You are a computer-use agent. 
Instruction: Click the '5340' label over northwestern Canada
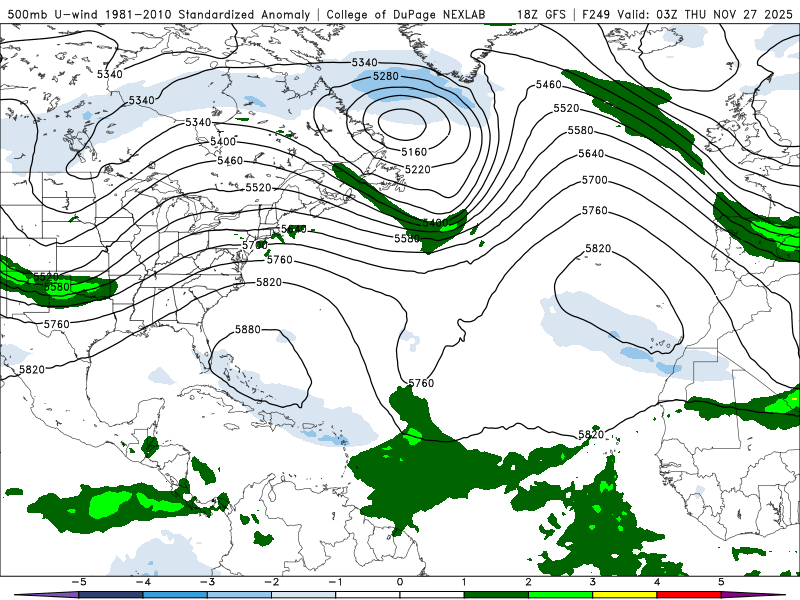point(110,74)
